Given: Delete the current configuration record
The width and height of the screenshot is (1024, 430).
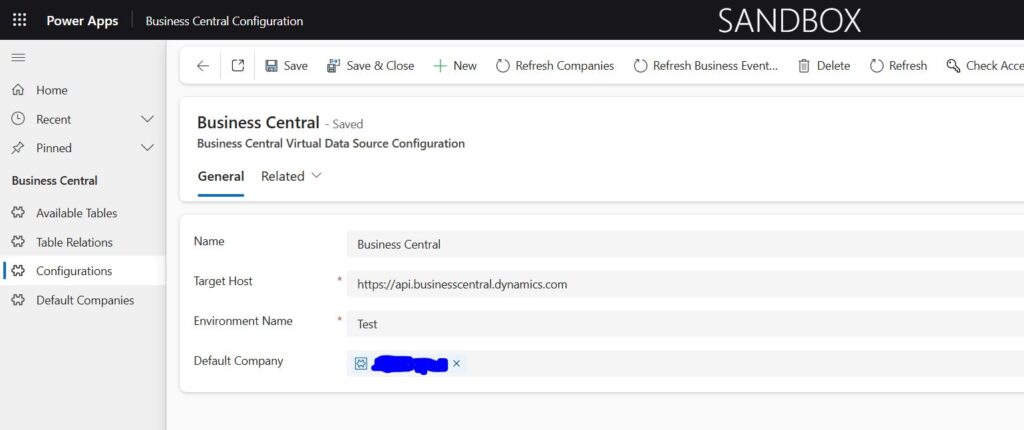Looking at the screenshot, I should click(x=823, y=66).
